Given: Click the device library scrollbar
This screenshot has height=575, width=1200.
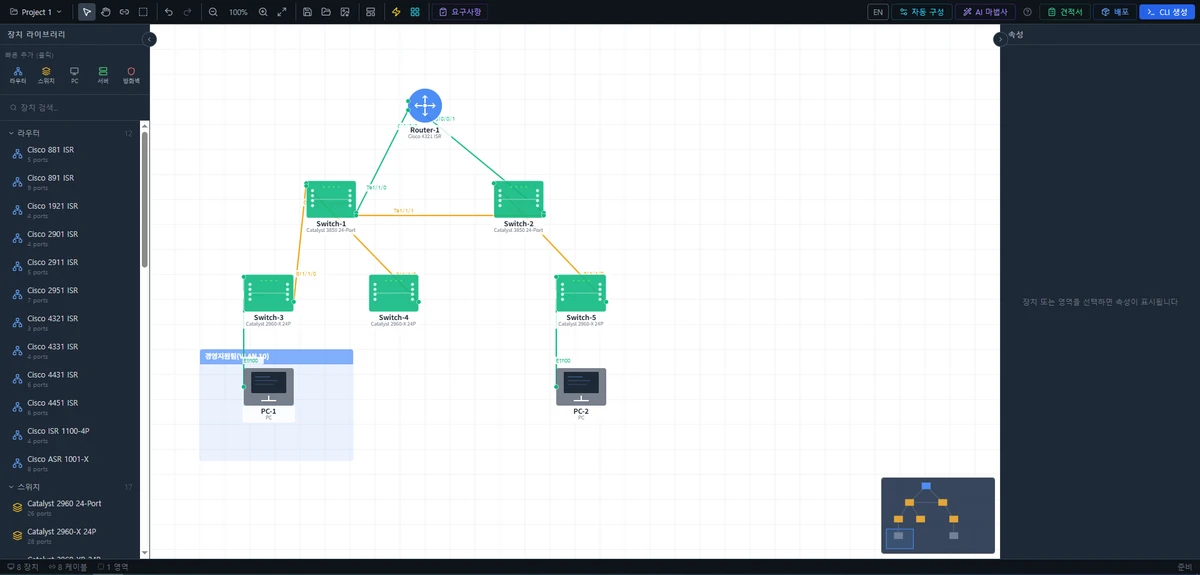Looking at the screenshot, I should pos(145,200).
